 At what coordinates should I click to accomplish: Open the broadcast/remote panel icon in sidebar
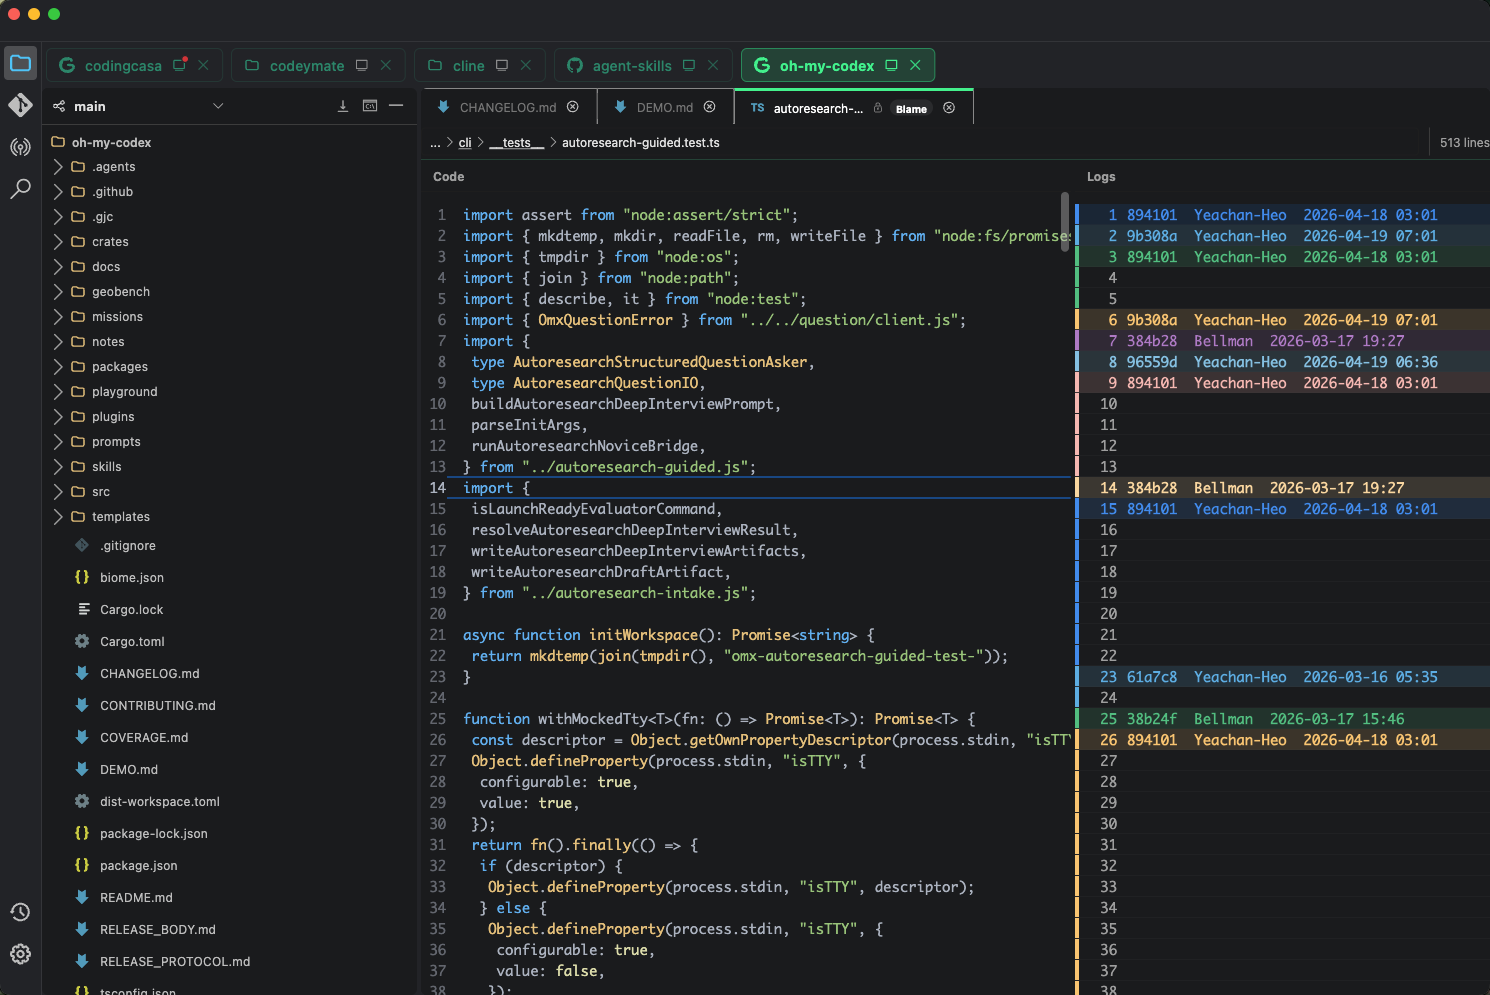pos(20,147)
